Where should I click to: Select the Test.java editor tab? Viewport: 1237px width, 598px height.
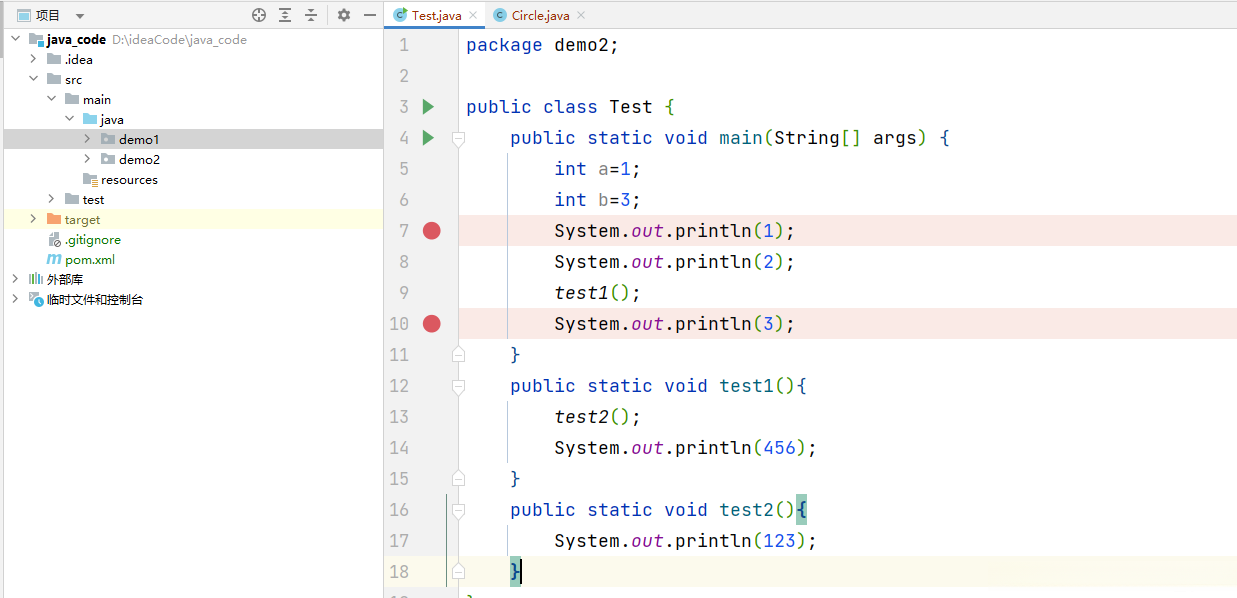437,15
